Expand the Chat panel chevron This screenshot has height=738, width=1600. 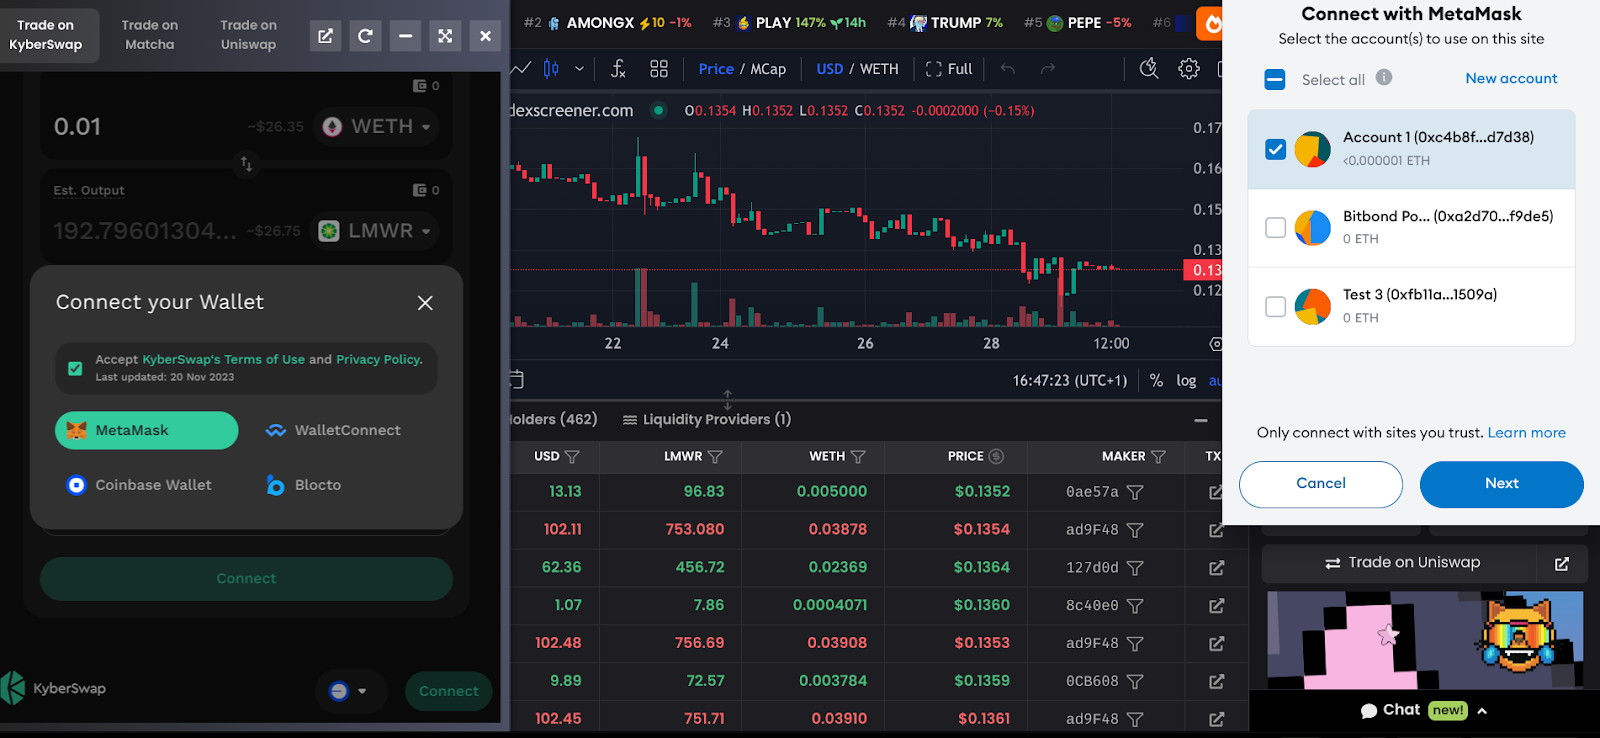[1482, 711]
